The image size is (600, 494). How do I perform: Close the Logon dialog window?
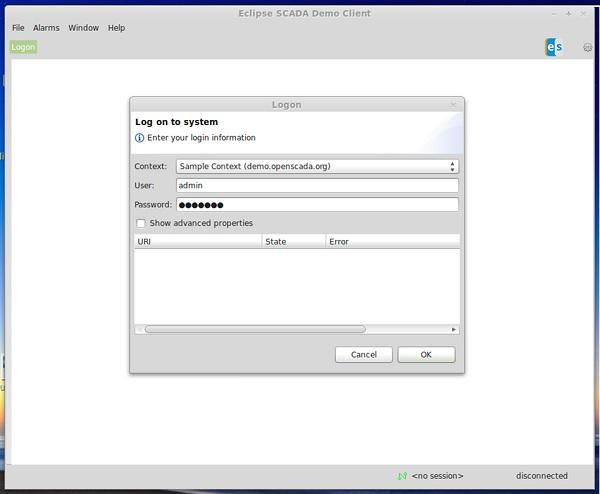pyautogui.click(x=453, y=104)
